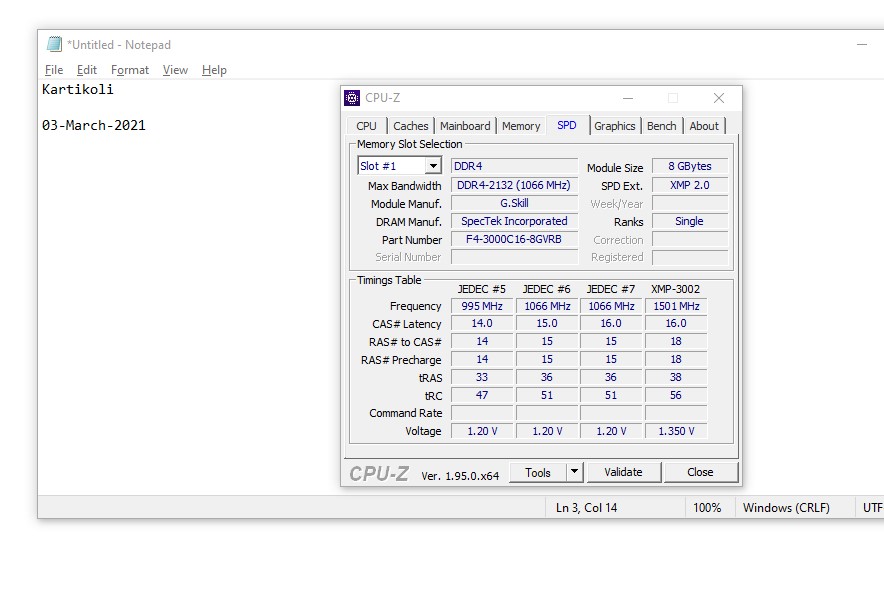Switch to the Bench tab
This screenshot has height=593, width=884.
661,126
